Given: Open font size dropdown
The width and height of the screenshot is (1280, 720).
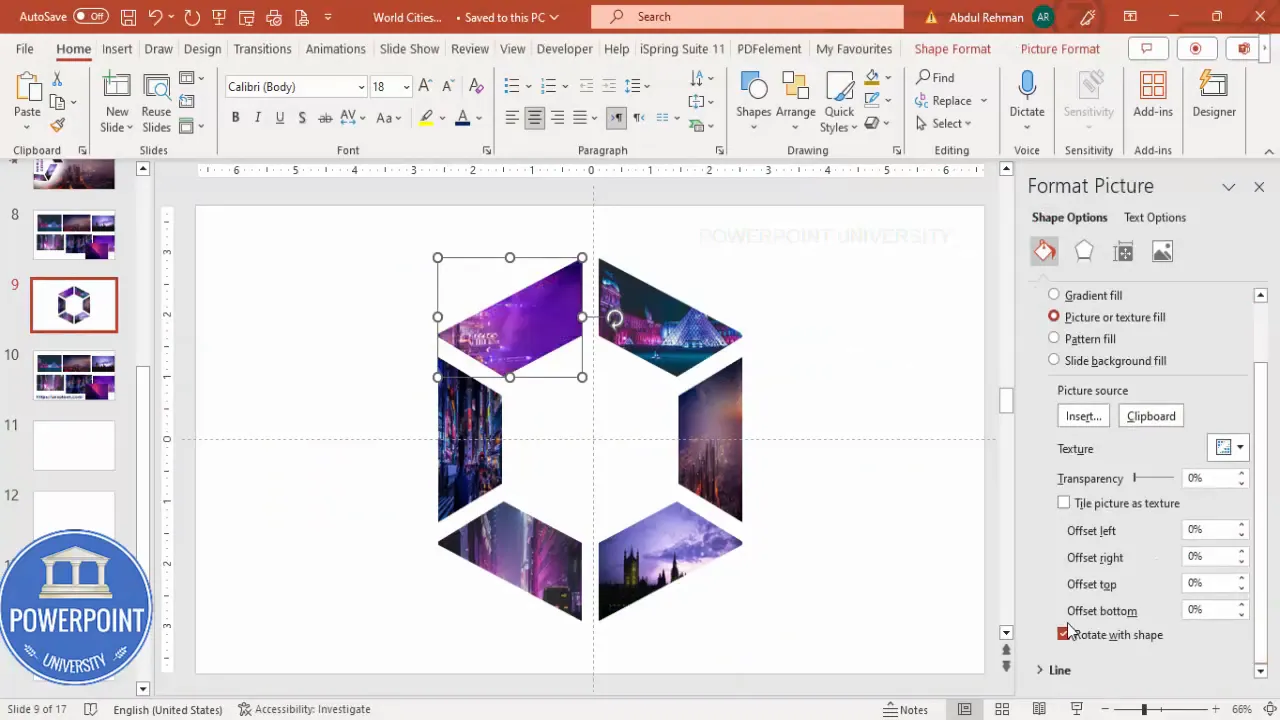Looking at the screenshot, I should 406,87.
